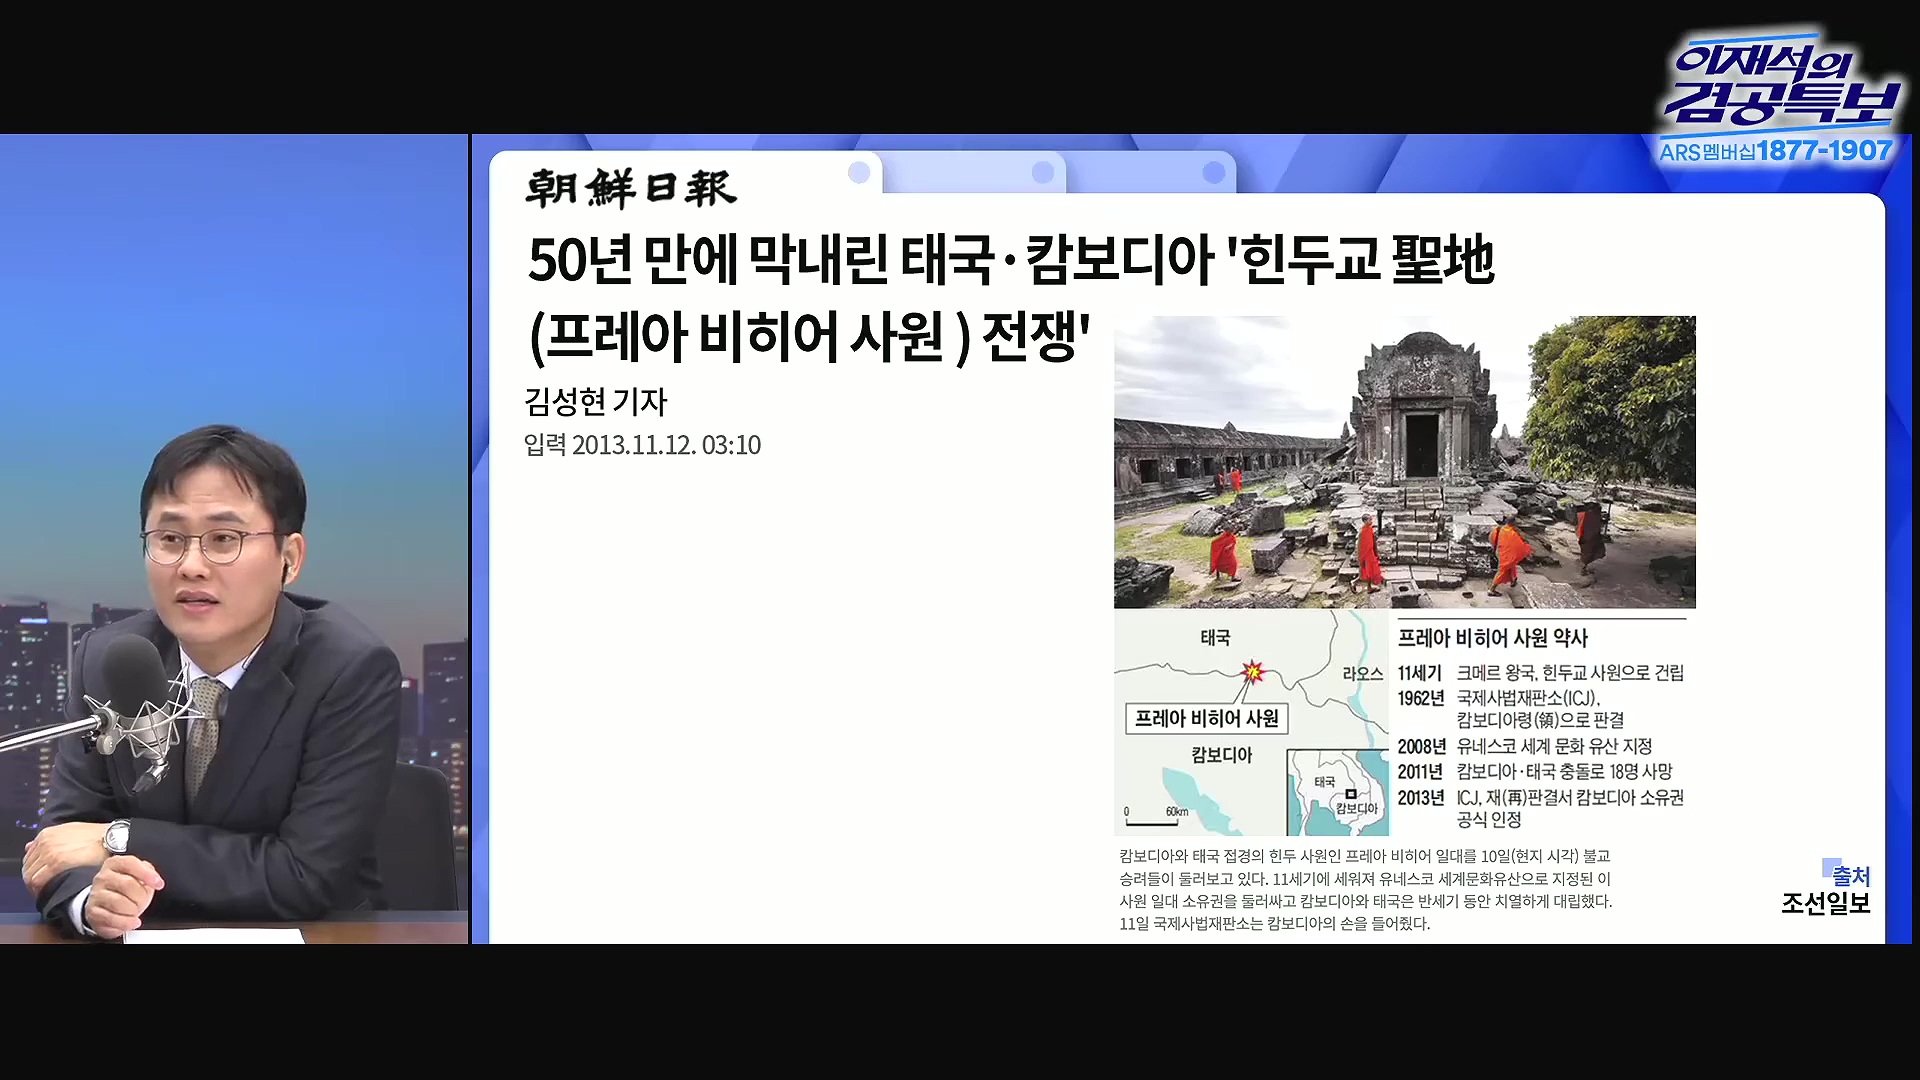
Task: Click the show logo in top-right corner
Action: [x=1783, y=85]
